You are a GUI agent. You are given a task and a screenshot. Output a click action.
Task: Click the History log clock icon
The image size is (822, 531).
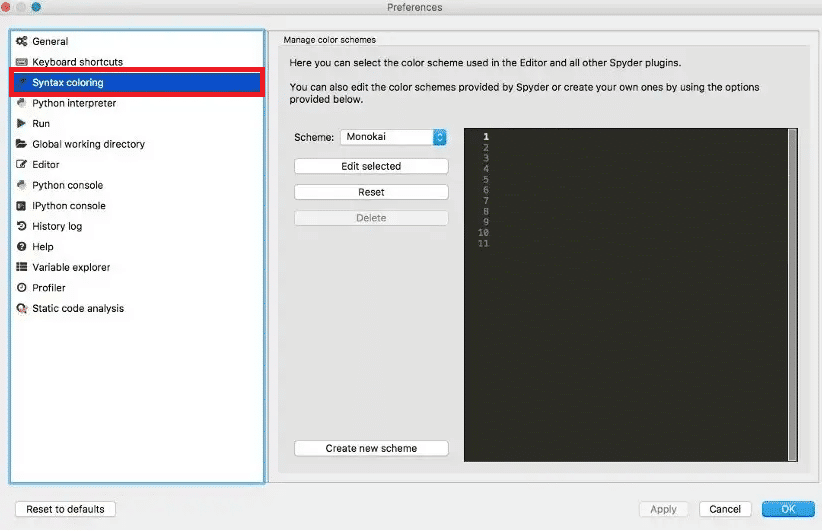(x=21, y=226)
